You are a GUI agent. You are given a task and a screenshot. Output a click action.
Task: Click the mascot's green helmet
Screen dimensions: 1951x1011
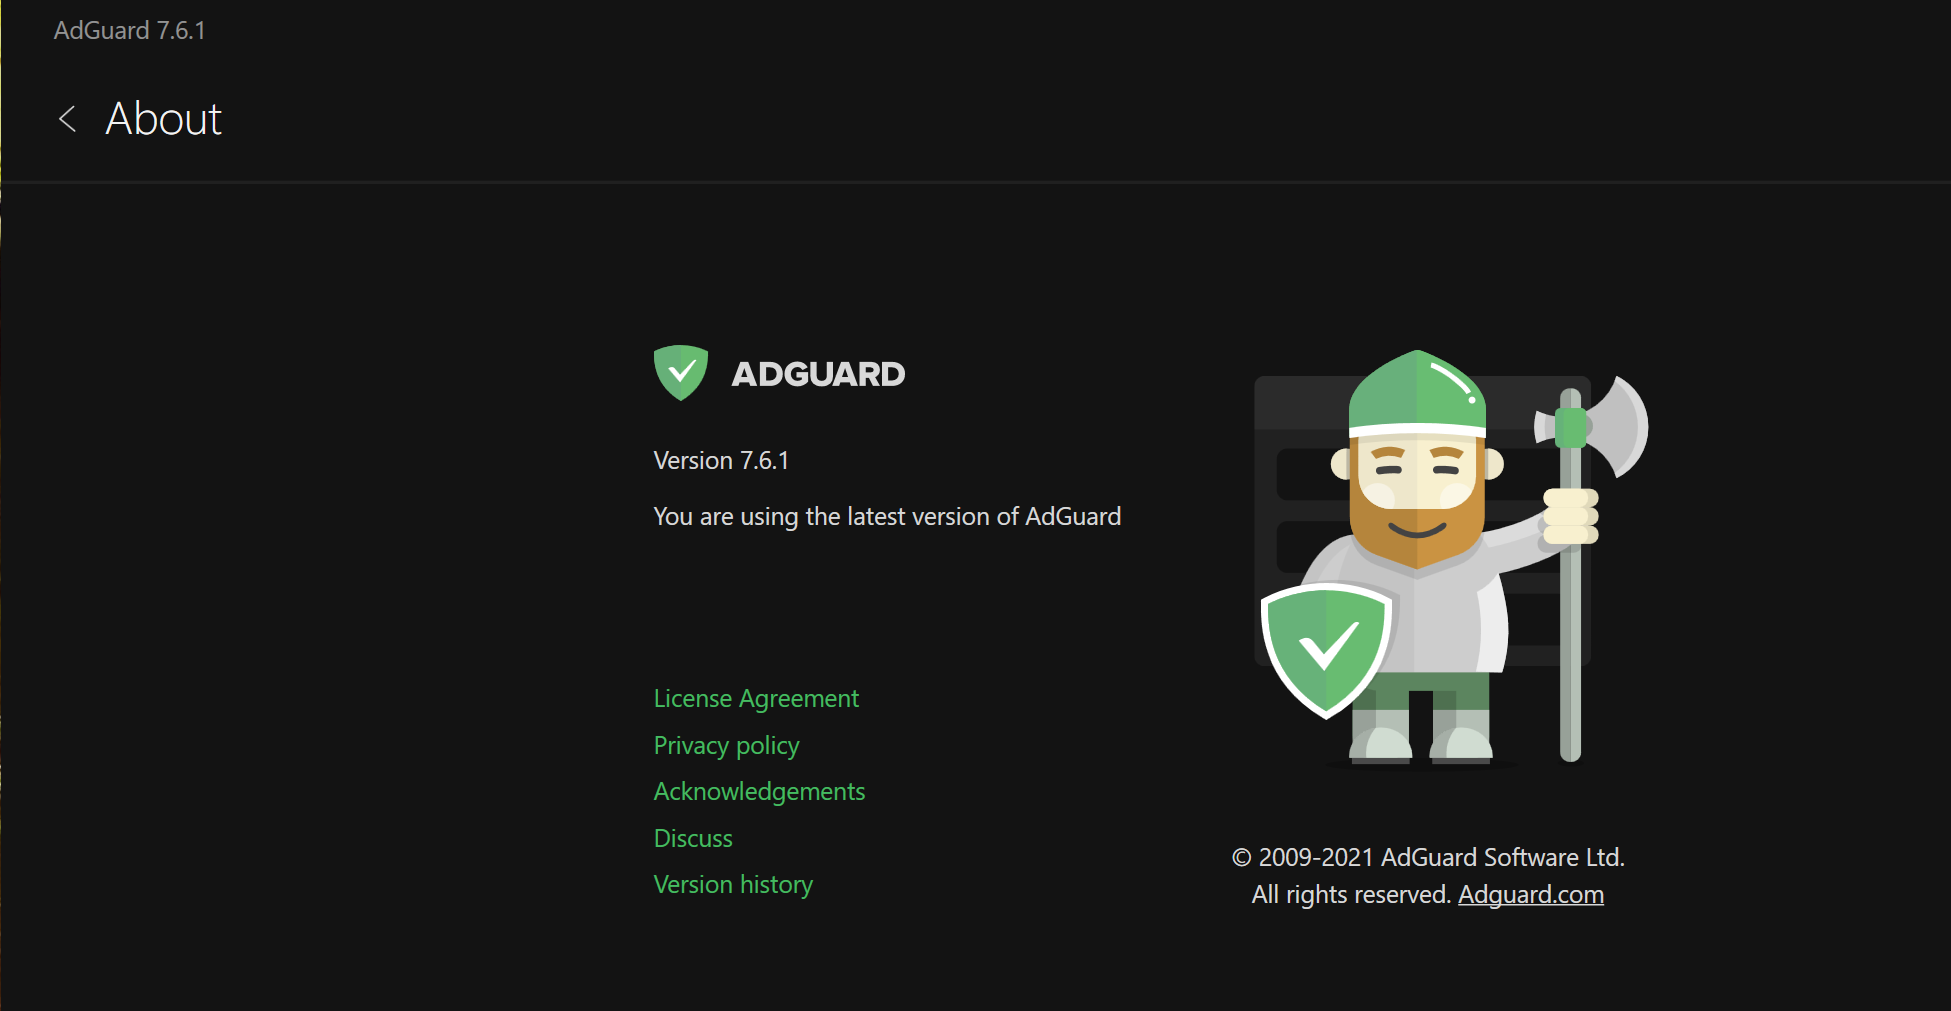[1417, 393]
